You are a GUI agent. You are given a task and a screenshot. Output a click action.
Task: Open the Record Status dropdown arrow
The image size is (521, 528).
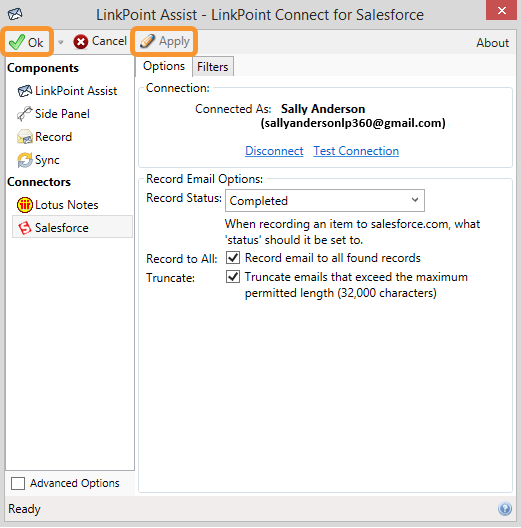point(415,200)
